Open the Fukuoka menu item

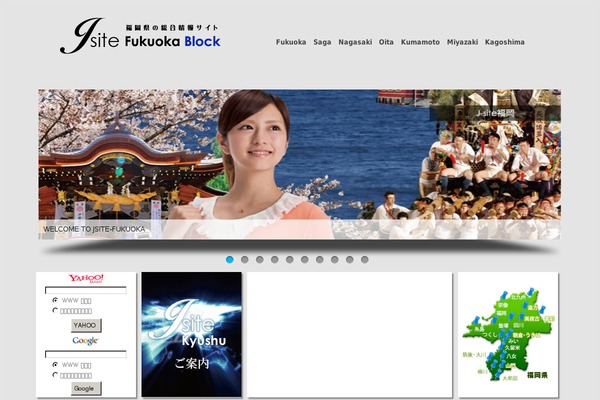click(x=291, y=42)
